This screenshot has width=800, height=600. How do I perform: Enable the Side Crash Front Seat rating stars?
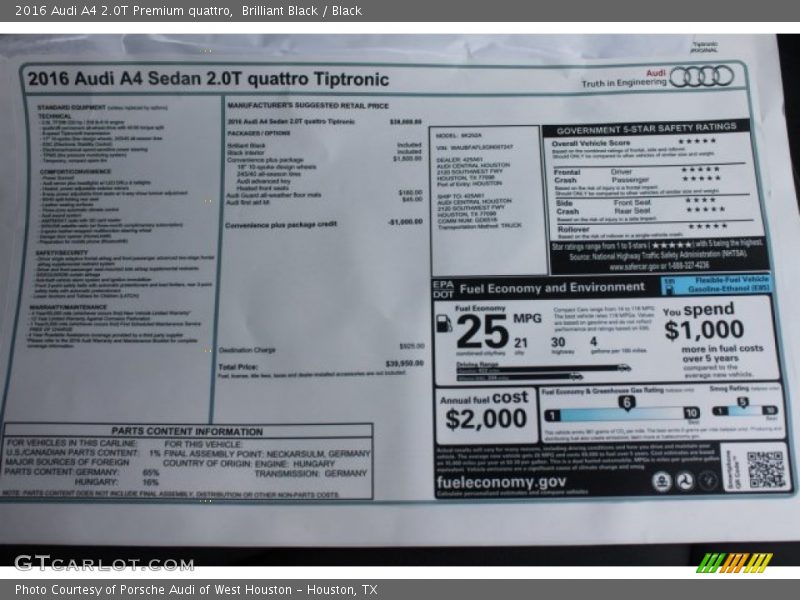[x=698, y=200]
